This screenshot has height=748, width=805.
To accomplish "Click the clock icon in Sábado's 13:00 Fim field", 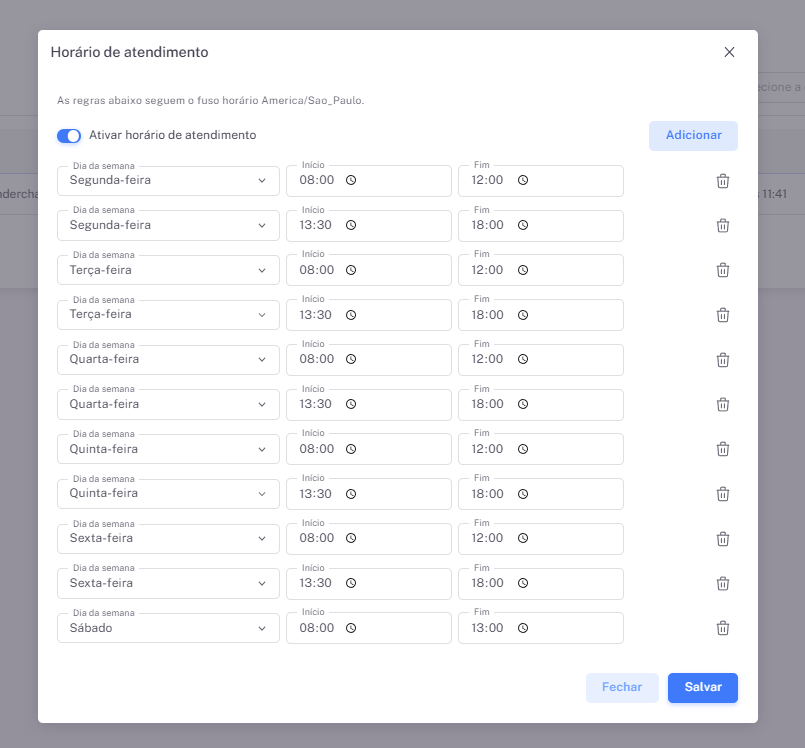I will (x=523, y=628).
